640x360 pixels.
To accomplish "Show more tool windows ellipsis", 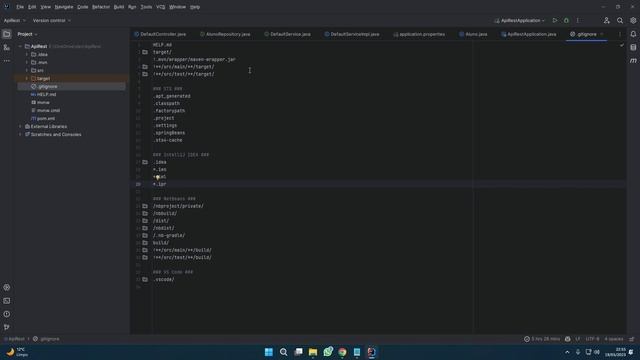I will tap(7, 61).
